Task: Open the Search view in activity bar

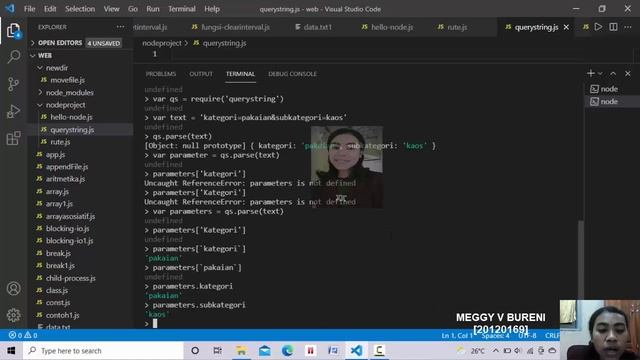Action: tap(13, 57)
